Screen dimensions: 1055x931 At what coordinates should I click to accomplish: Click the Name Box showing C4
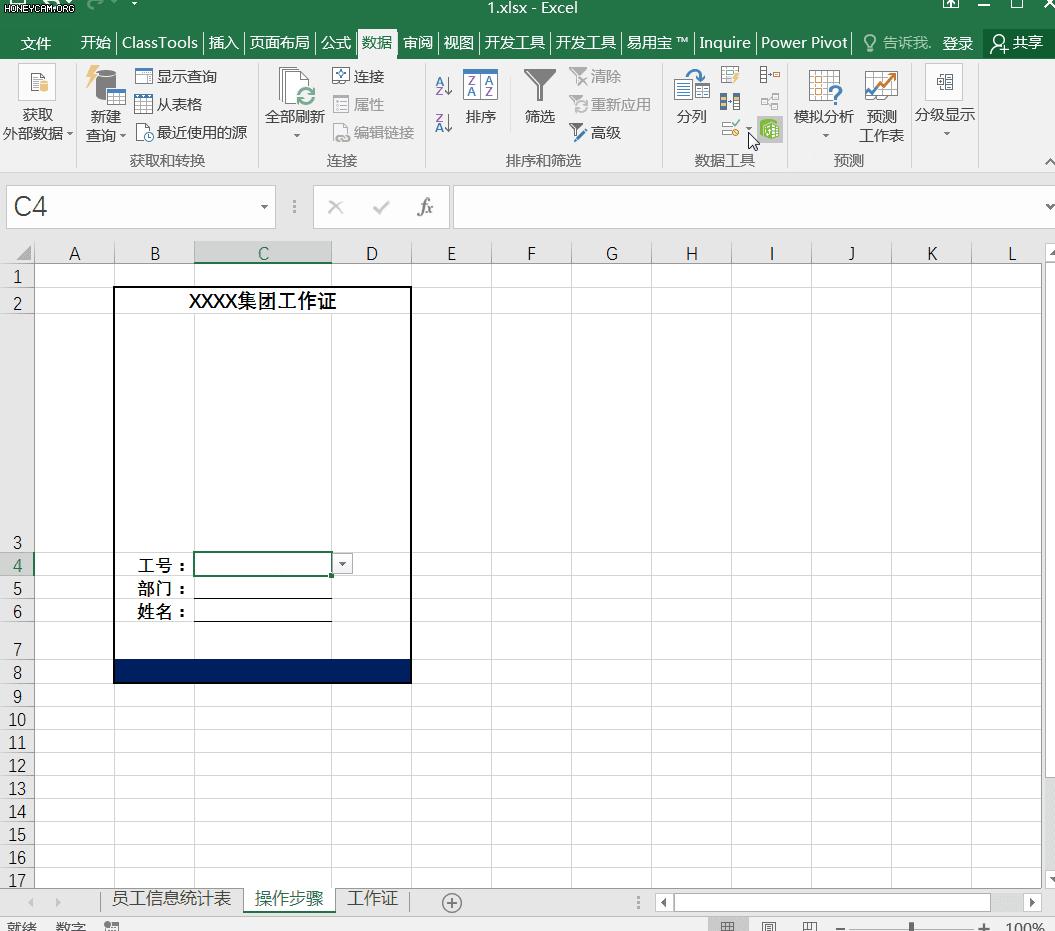[131, 207]
